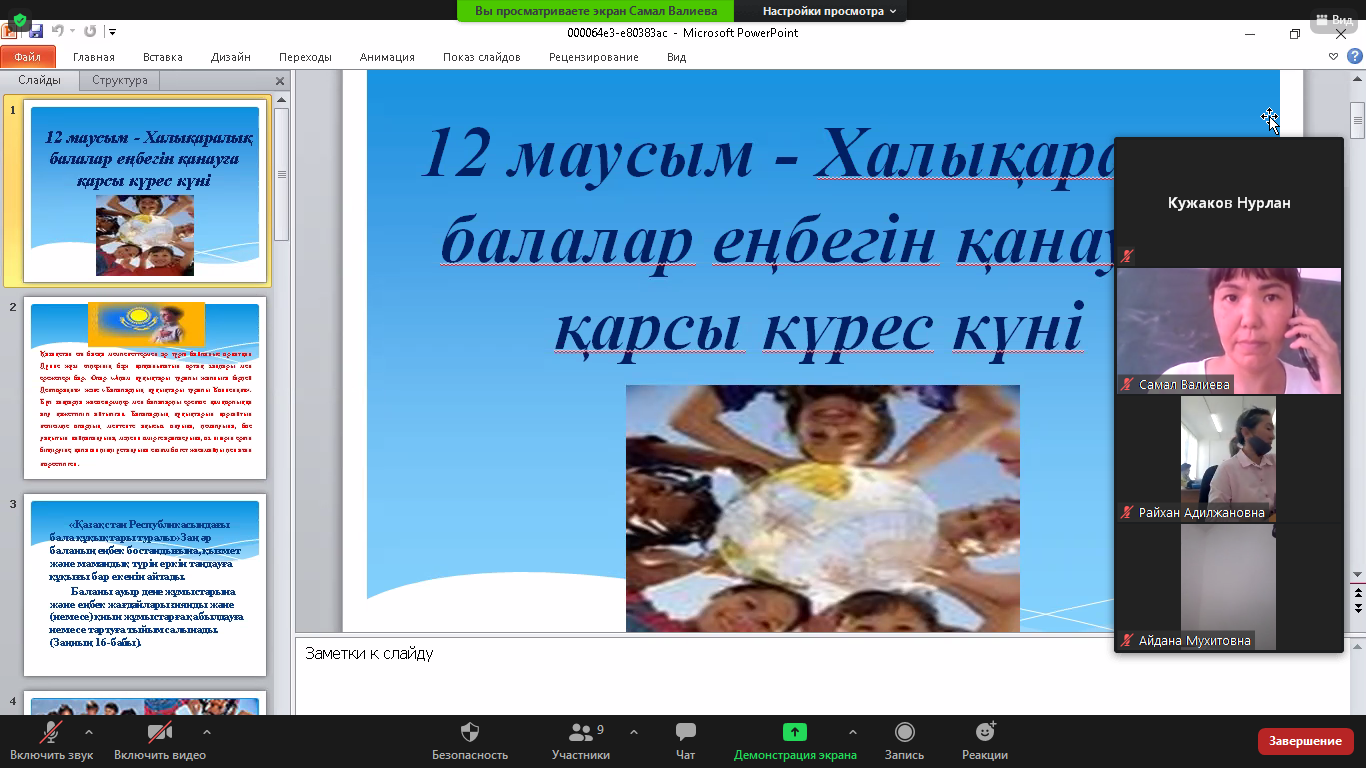Screen dimensions: 1366x768
Task: Open the Zoom Вид layout button
Action: pos(1335,20)
